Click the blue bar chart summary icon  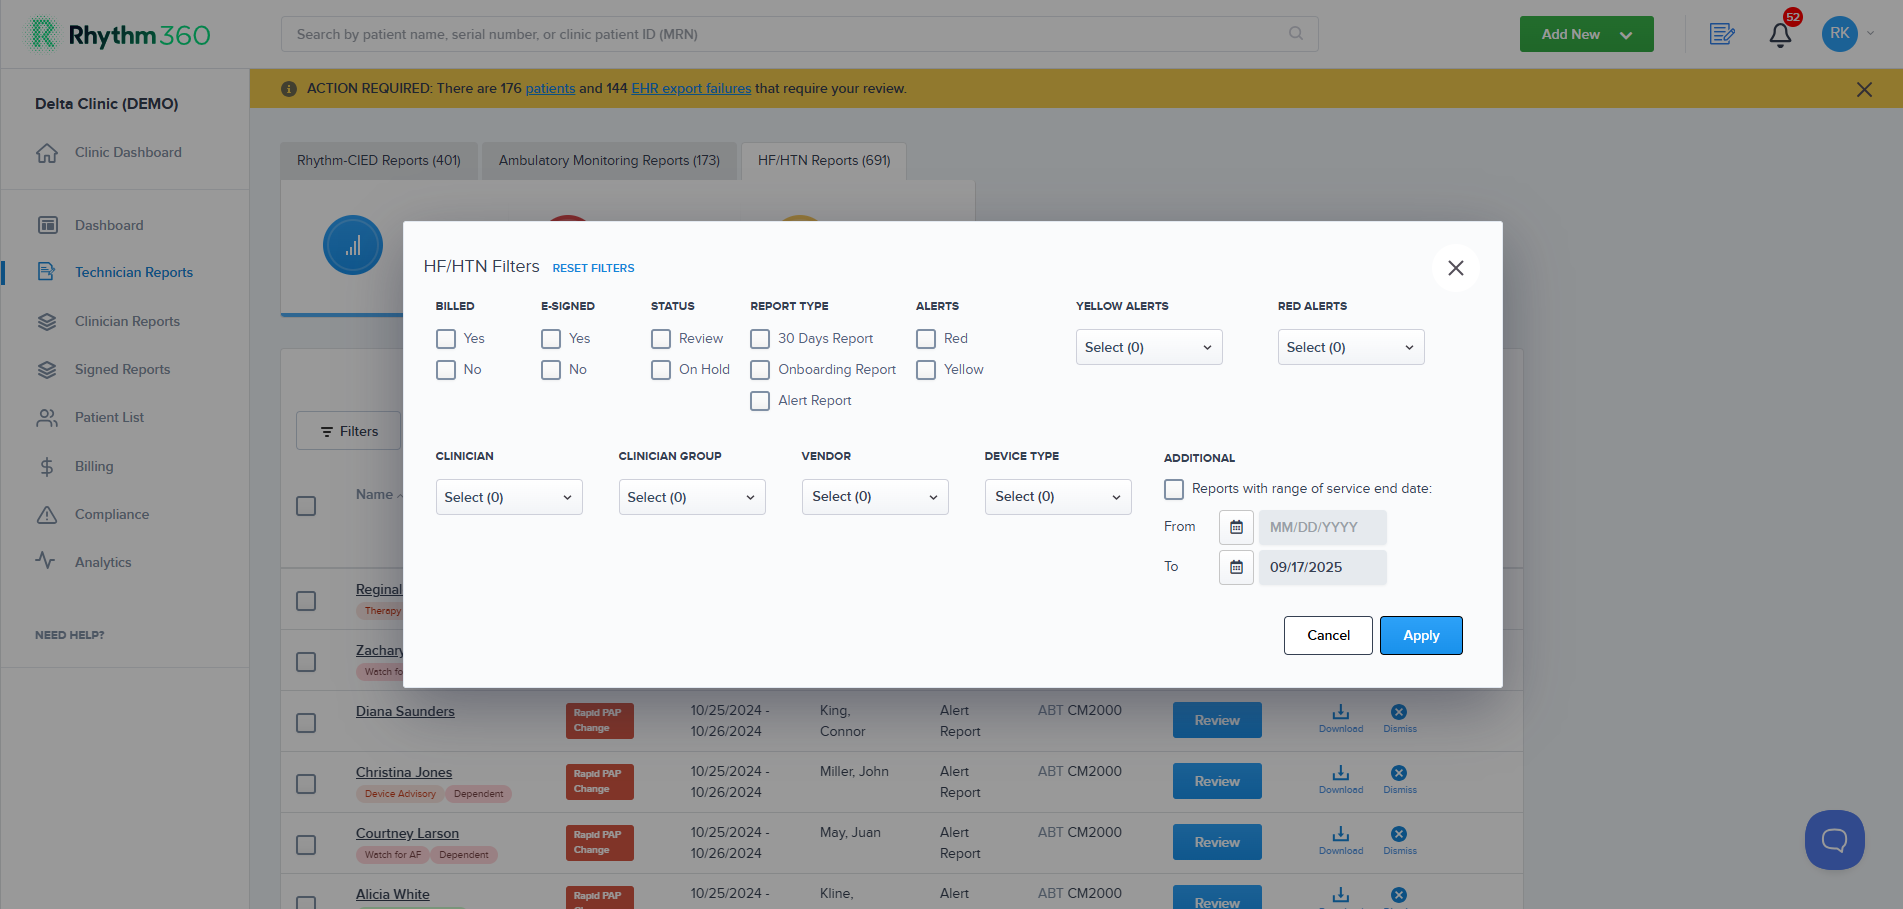pyautogui.click(x=353, y=245)
